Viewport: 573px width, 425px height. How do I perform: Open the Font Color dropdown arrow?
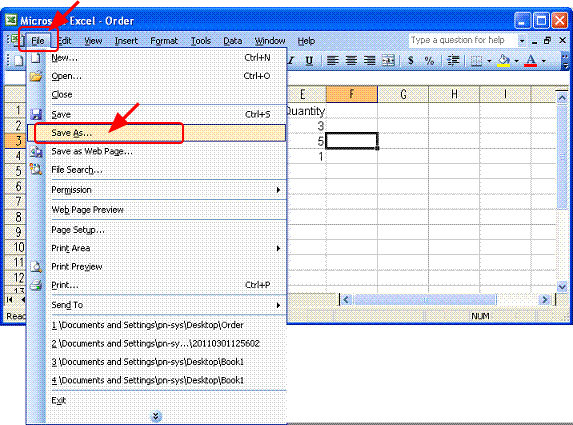tap(544, 61)
